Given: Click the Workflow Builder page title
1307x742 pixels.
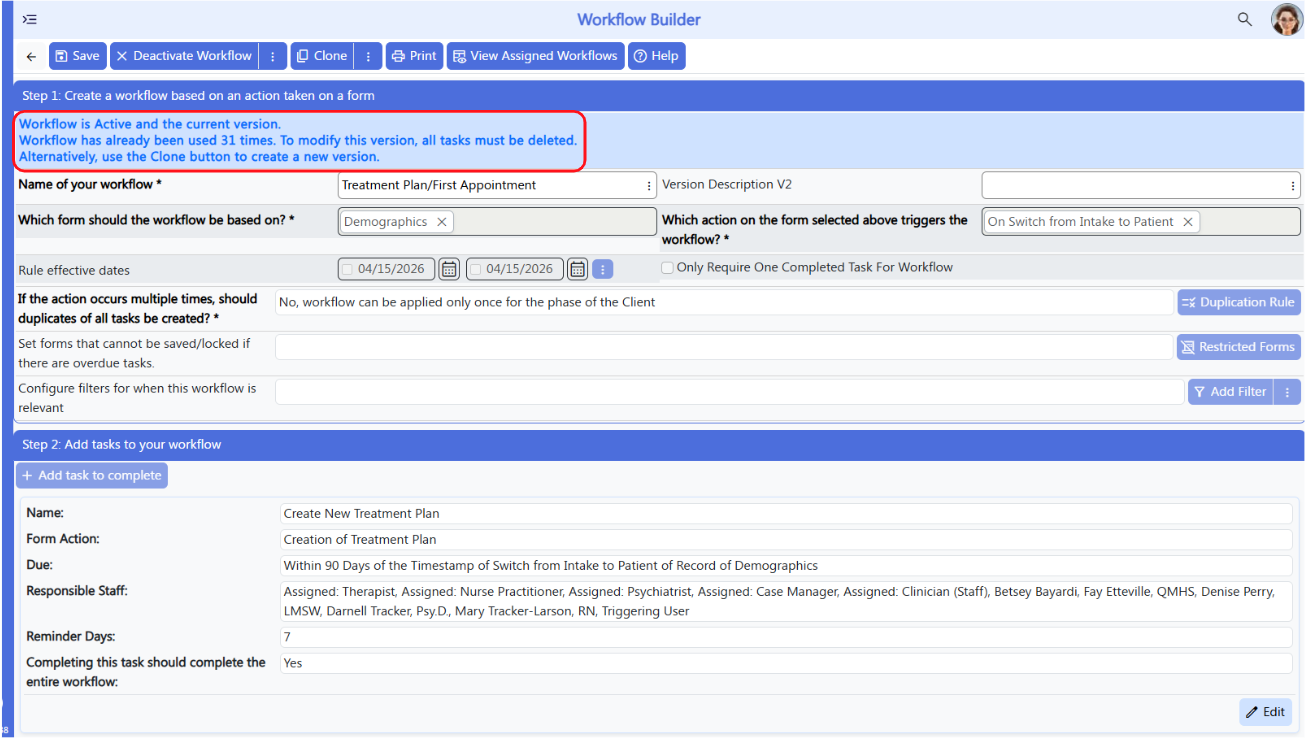Looking at the screenshot, I should (x=639, y=19).
